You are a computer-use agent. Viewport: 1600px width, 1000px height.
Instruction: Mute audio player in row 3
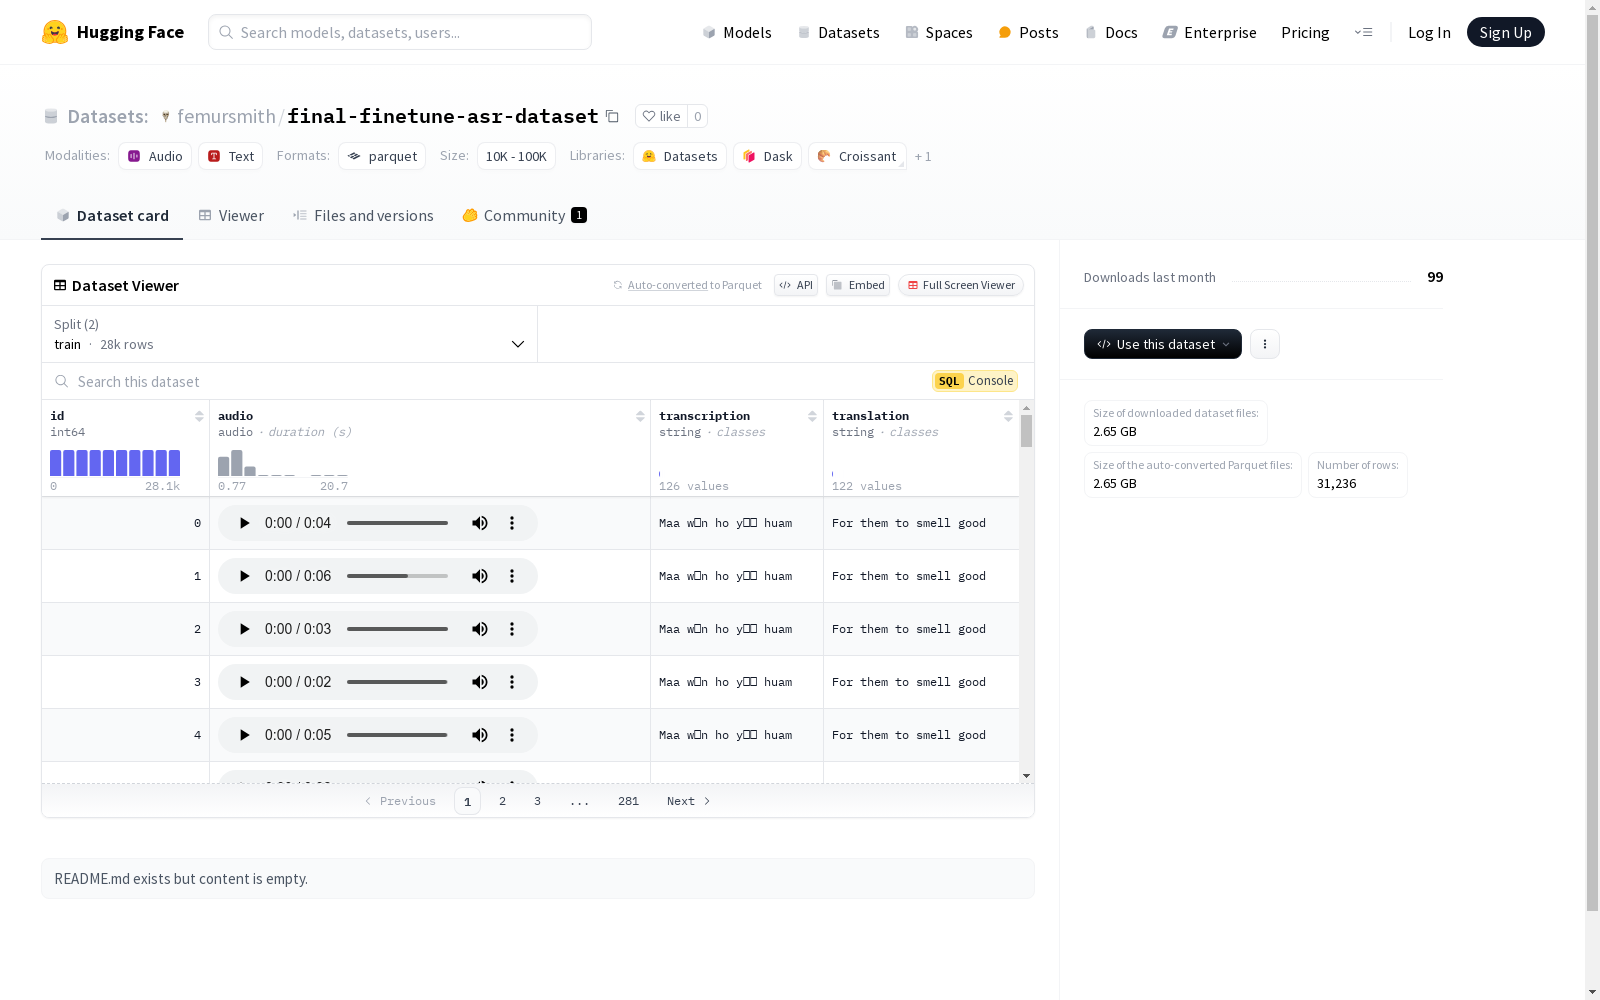click(480, 682)
